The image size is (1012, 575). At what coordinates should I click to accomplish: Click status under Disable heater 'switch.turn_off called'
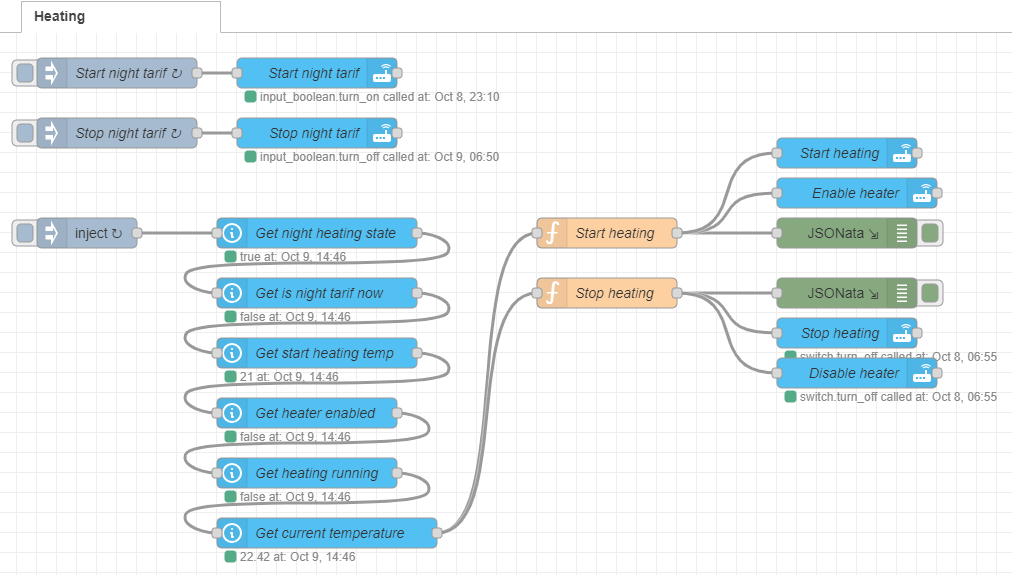(x=898, y=397)
